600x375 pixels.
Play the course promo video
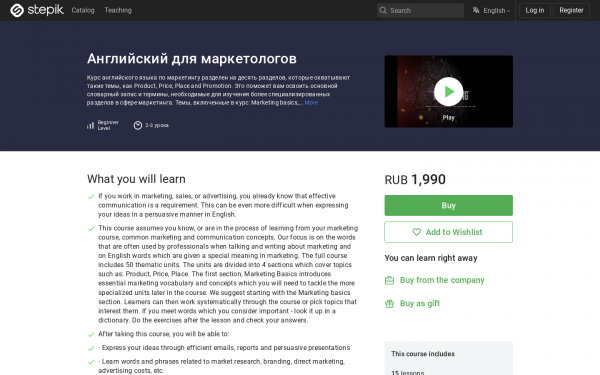(x=448, y=91)
